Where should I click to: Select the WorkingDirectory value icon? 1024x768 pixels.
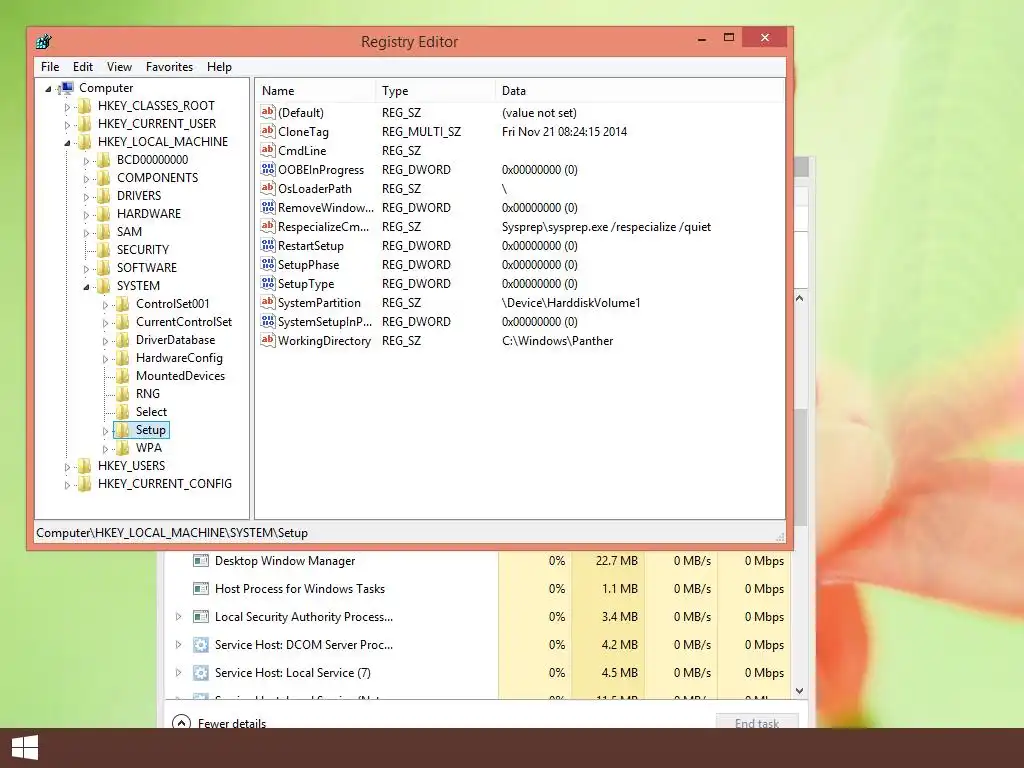pyautogui.click(x=268, y=340)
